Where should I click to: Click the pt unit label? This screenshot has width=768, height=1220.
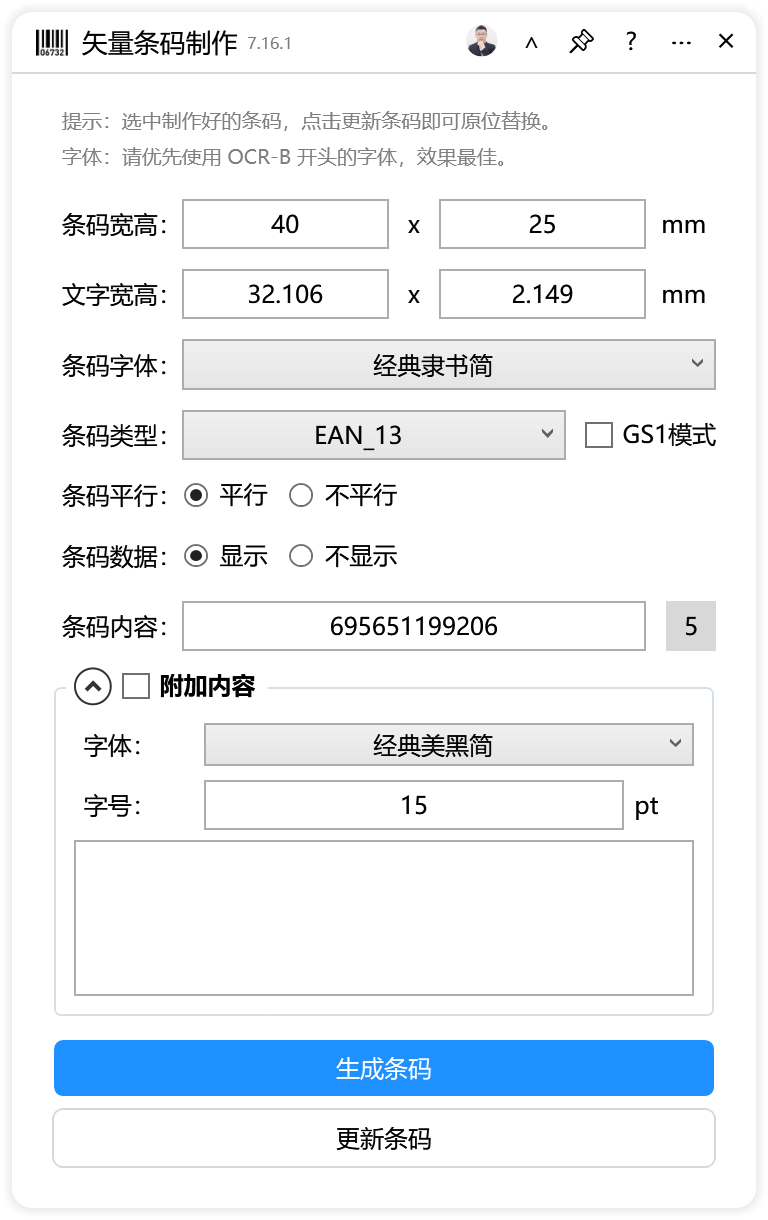647,806
